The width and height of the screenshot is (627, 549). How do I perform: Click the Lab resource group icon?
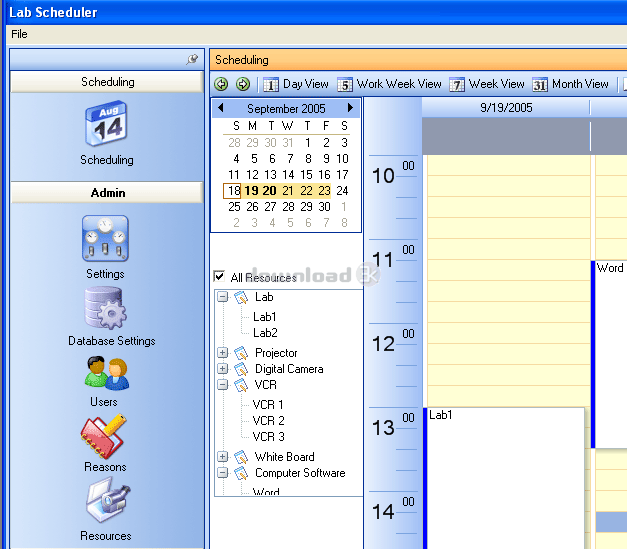[x=241, y=297]
